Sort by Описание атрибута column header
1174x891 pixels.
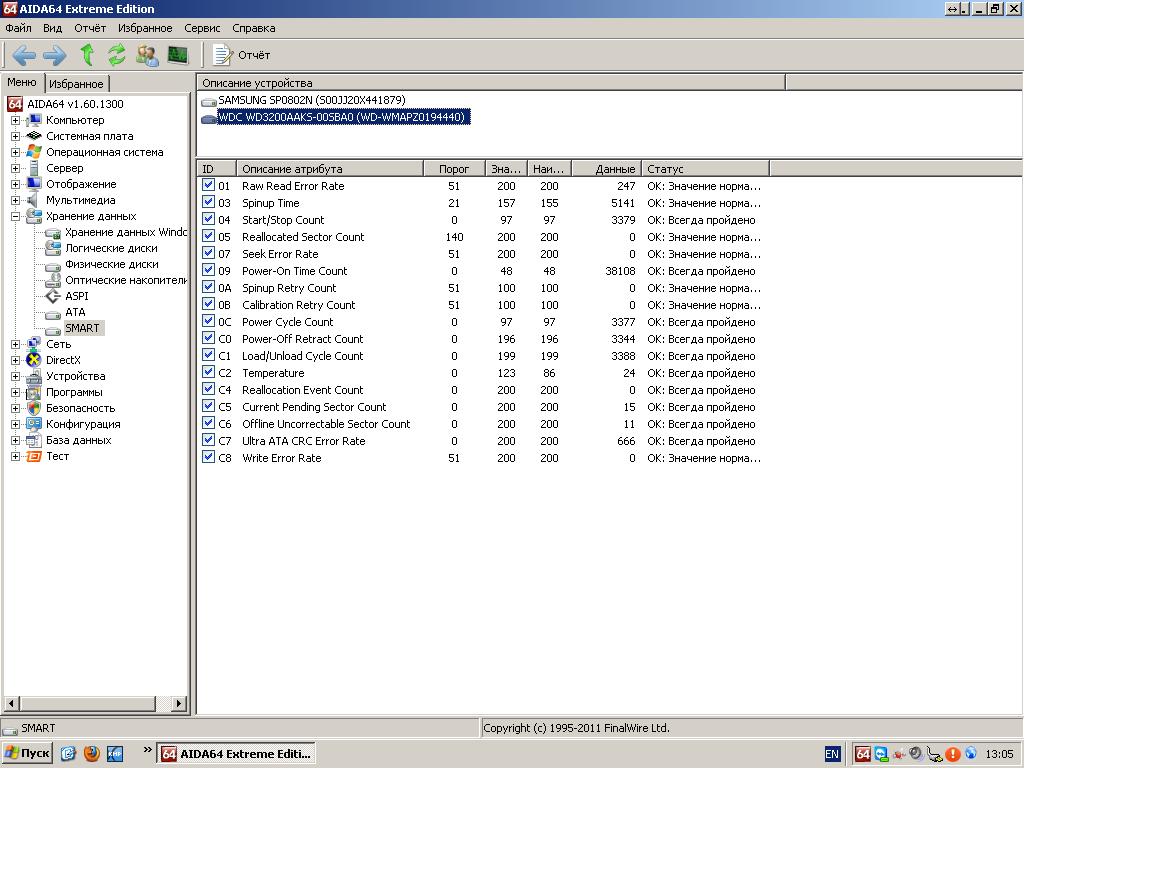[x=330, y=168]
